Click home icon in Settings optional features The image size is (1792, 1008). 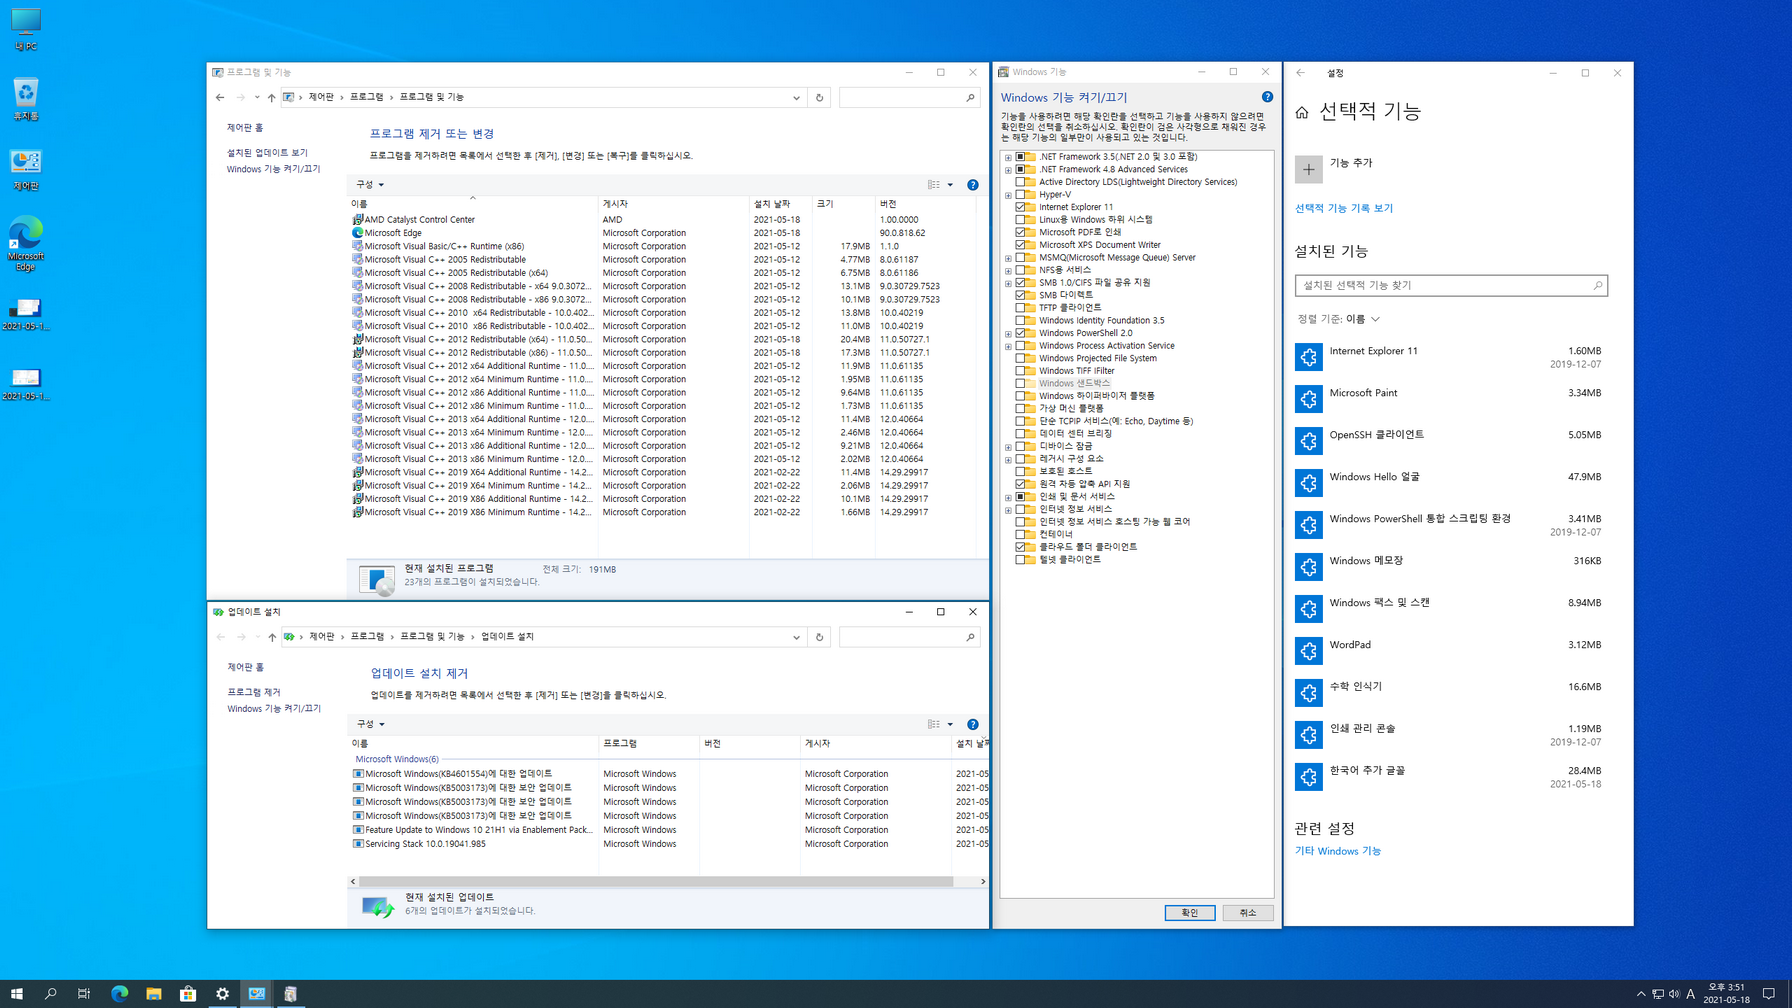coord(1301,113)
